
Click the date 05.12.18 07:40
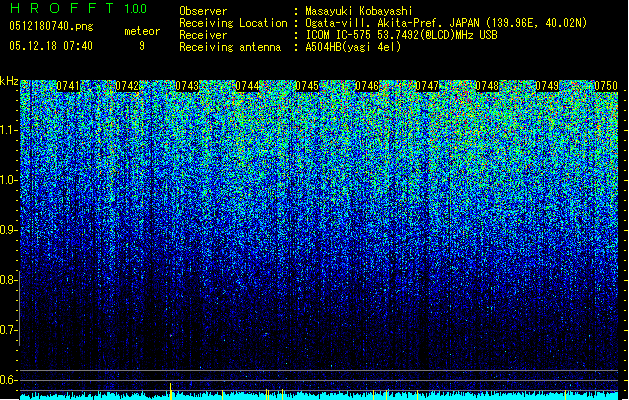pos(51,46)
